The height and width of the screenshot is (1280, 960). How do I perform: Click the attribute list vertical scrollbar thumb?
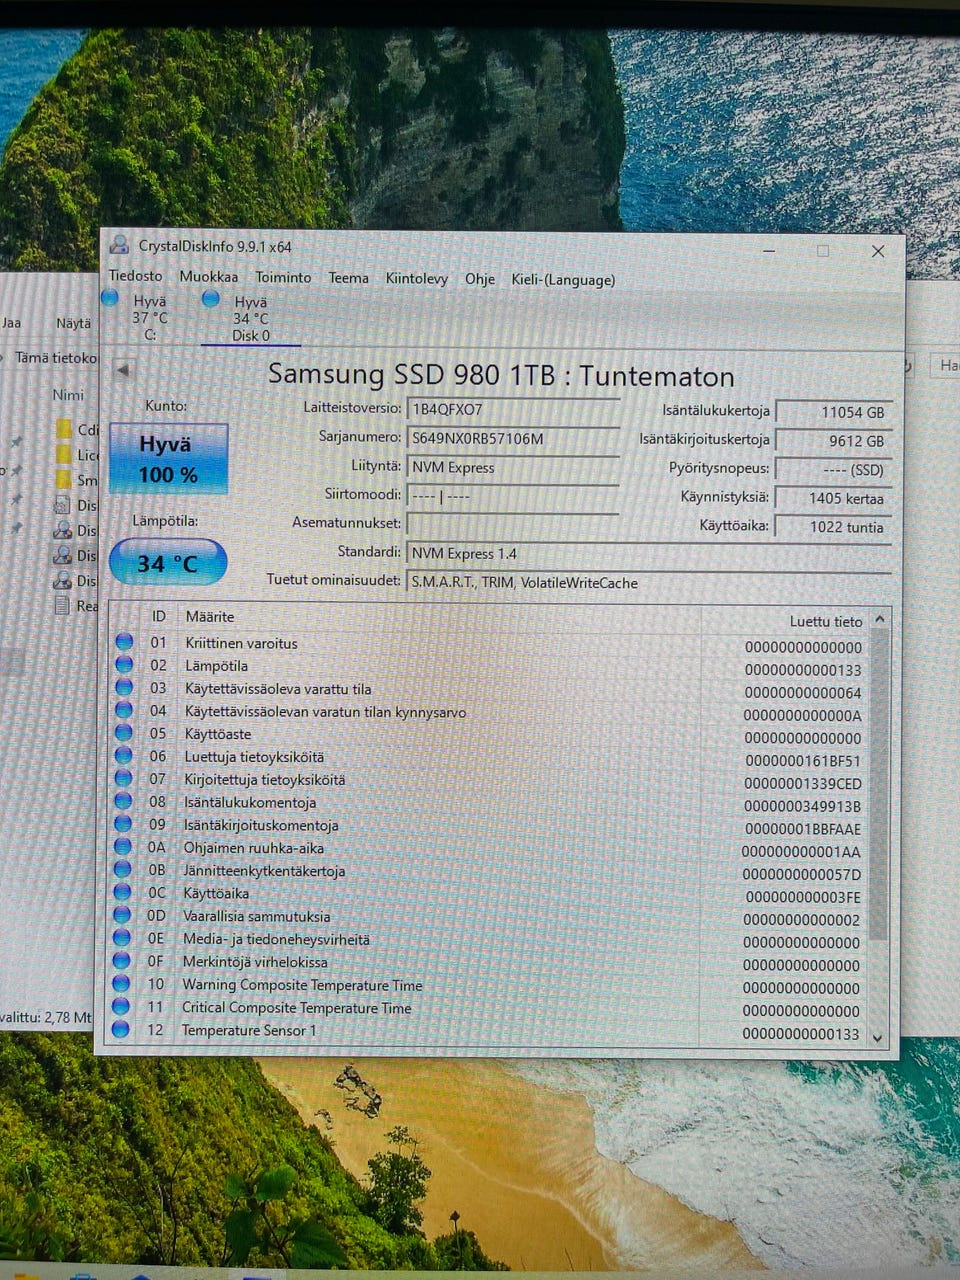tap(879, 785)
